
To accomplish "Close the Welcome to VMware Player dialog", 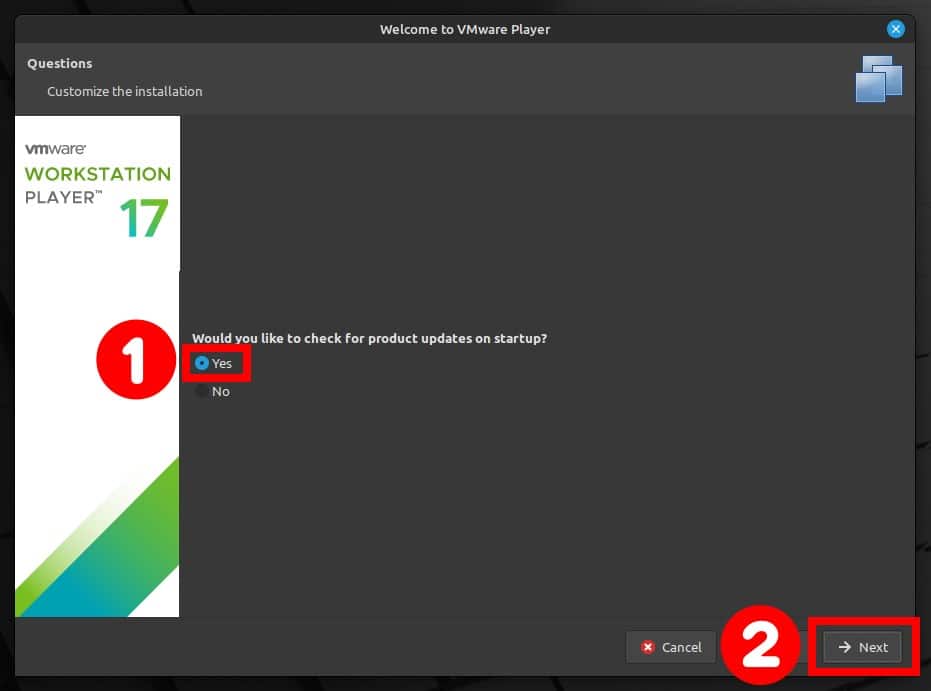I will 895,29.
